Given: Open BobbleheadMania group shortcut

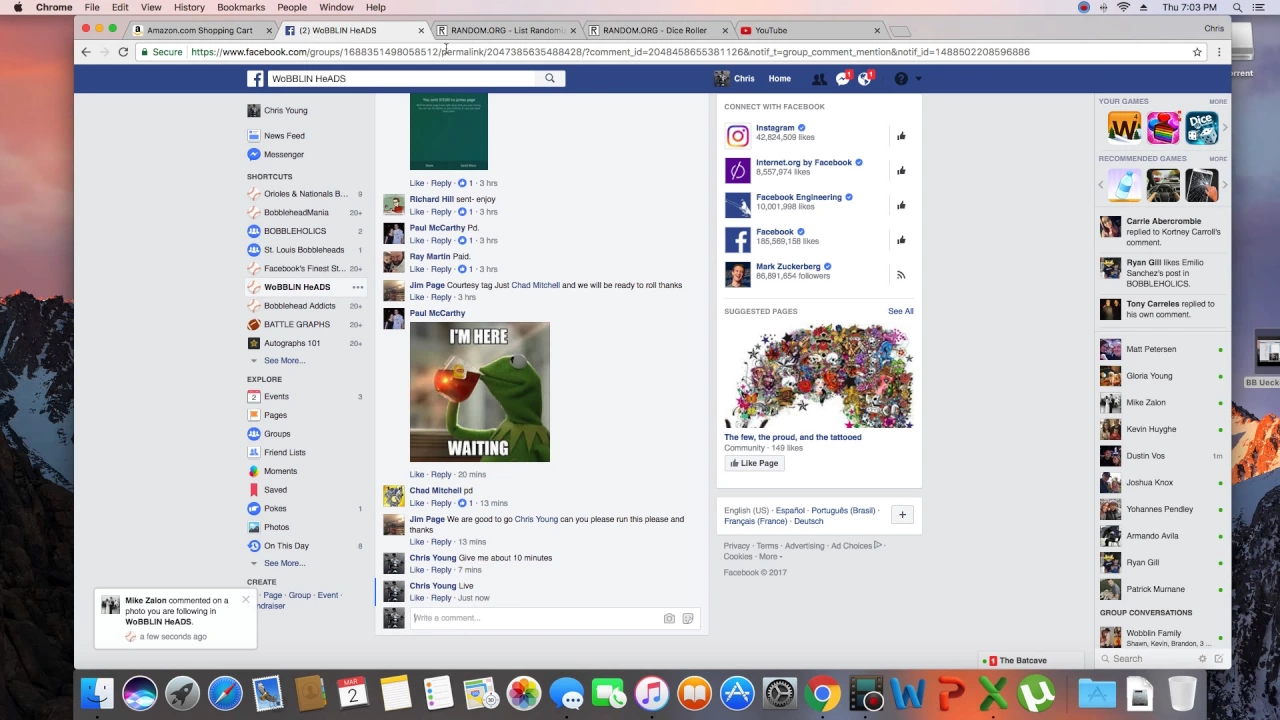Looking at the screenshot, I should (x=296, y=212).
